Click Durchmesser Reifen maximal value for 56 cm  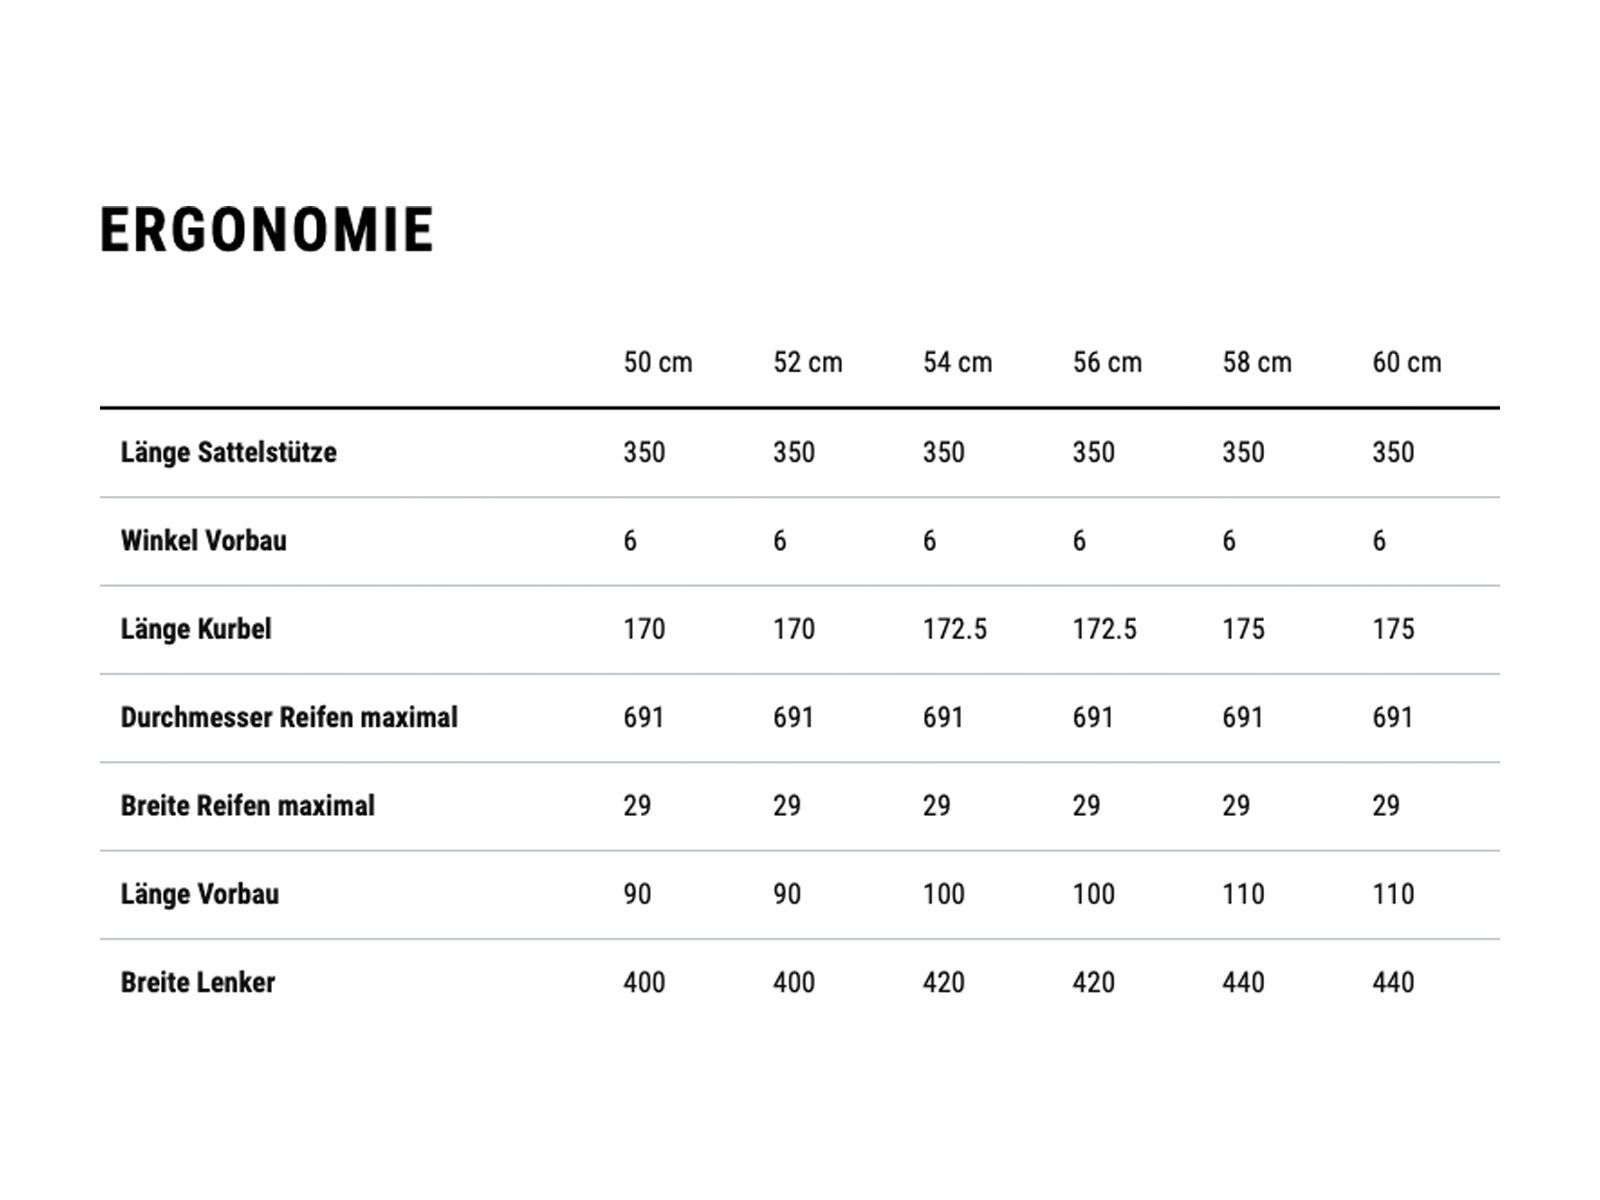pyautogui.click(x=1093, y=717)
